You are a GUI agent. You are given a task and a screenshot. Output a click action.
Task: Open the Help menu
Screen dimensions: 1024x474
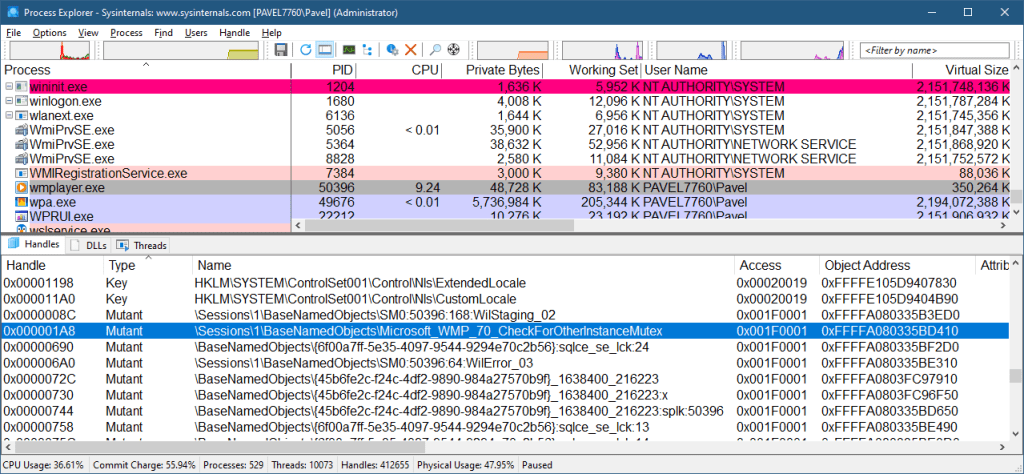tap(271, 33)
